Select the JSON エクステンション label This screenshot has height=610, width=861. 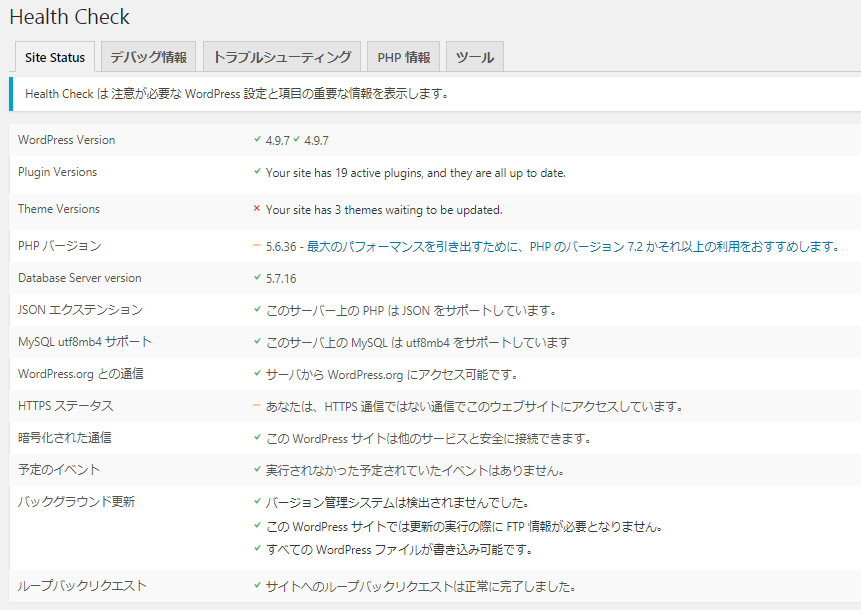point(80,310)
